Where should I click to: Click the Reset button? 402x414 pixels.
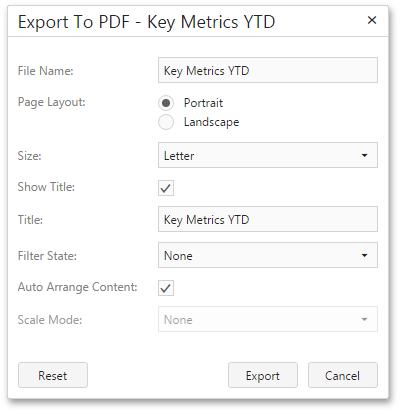[53, 375]
